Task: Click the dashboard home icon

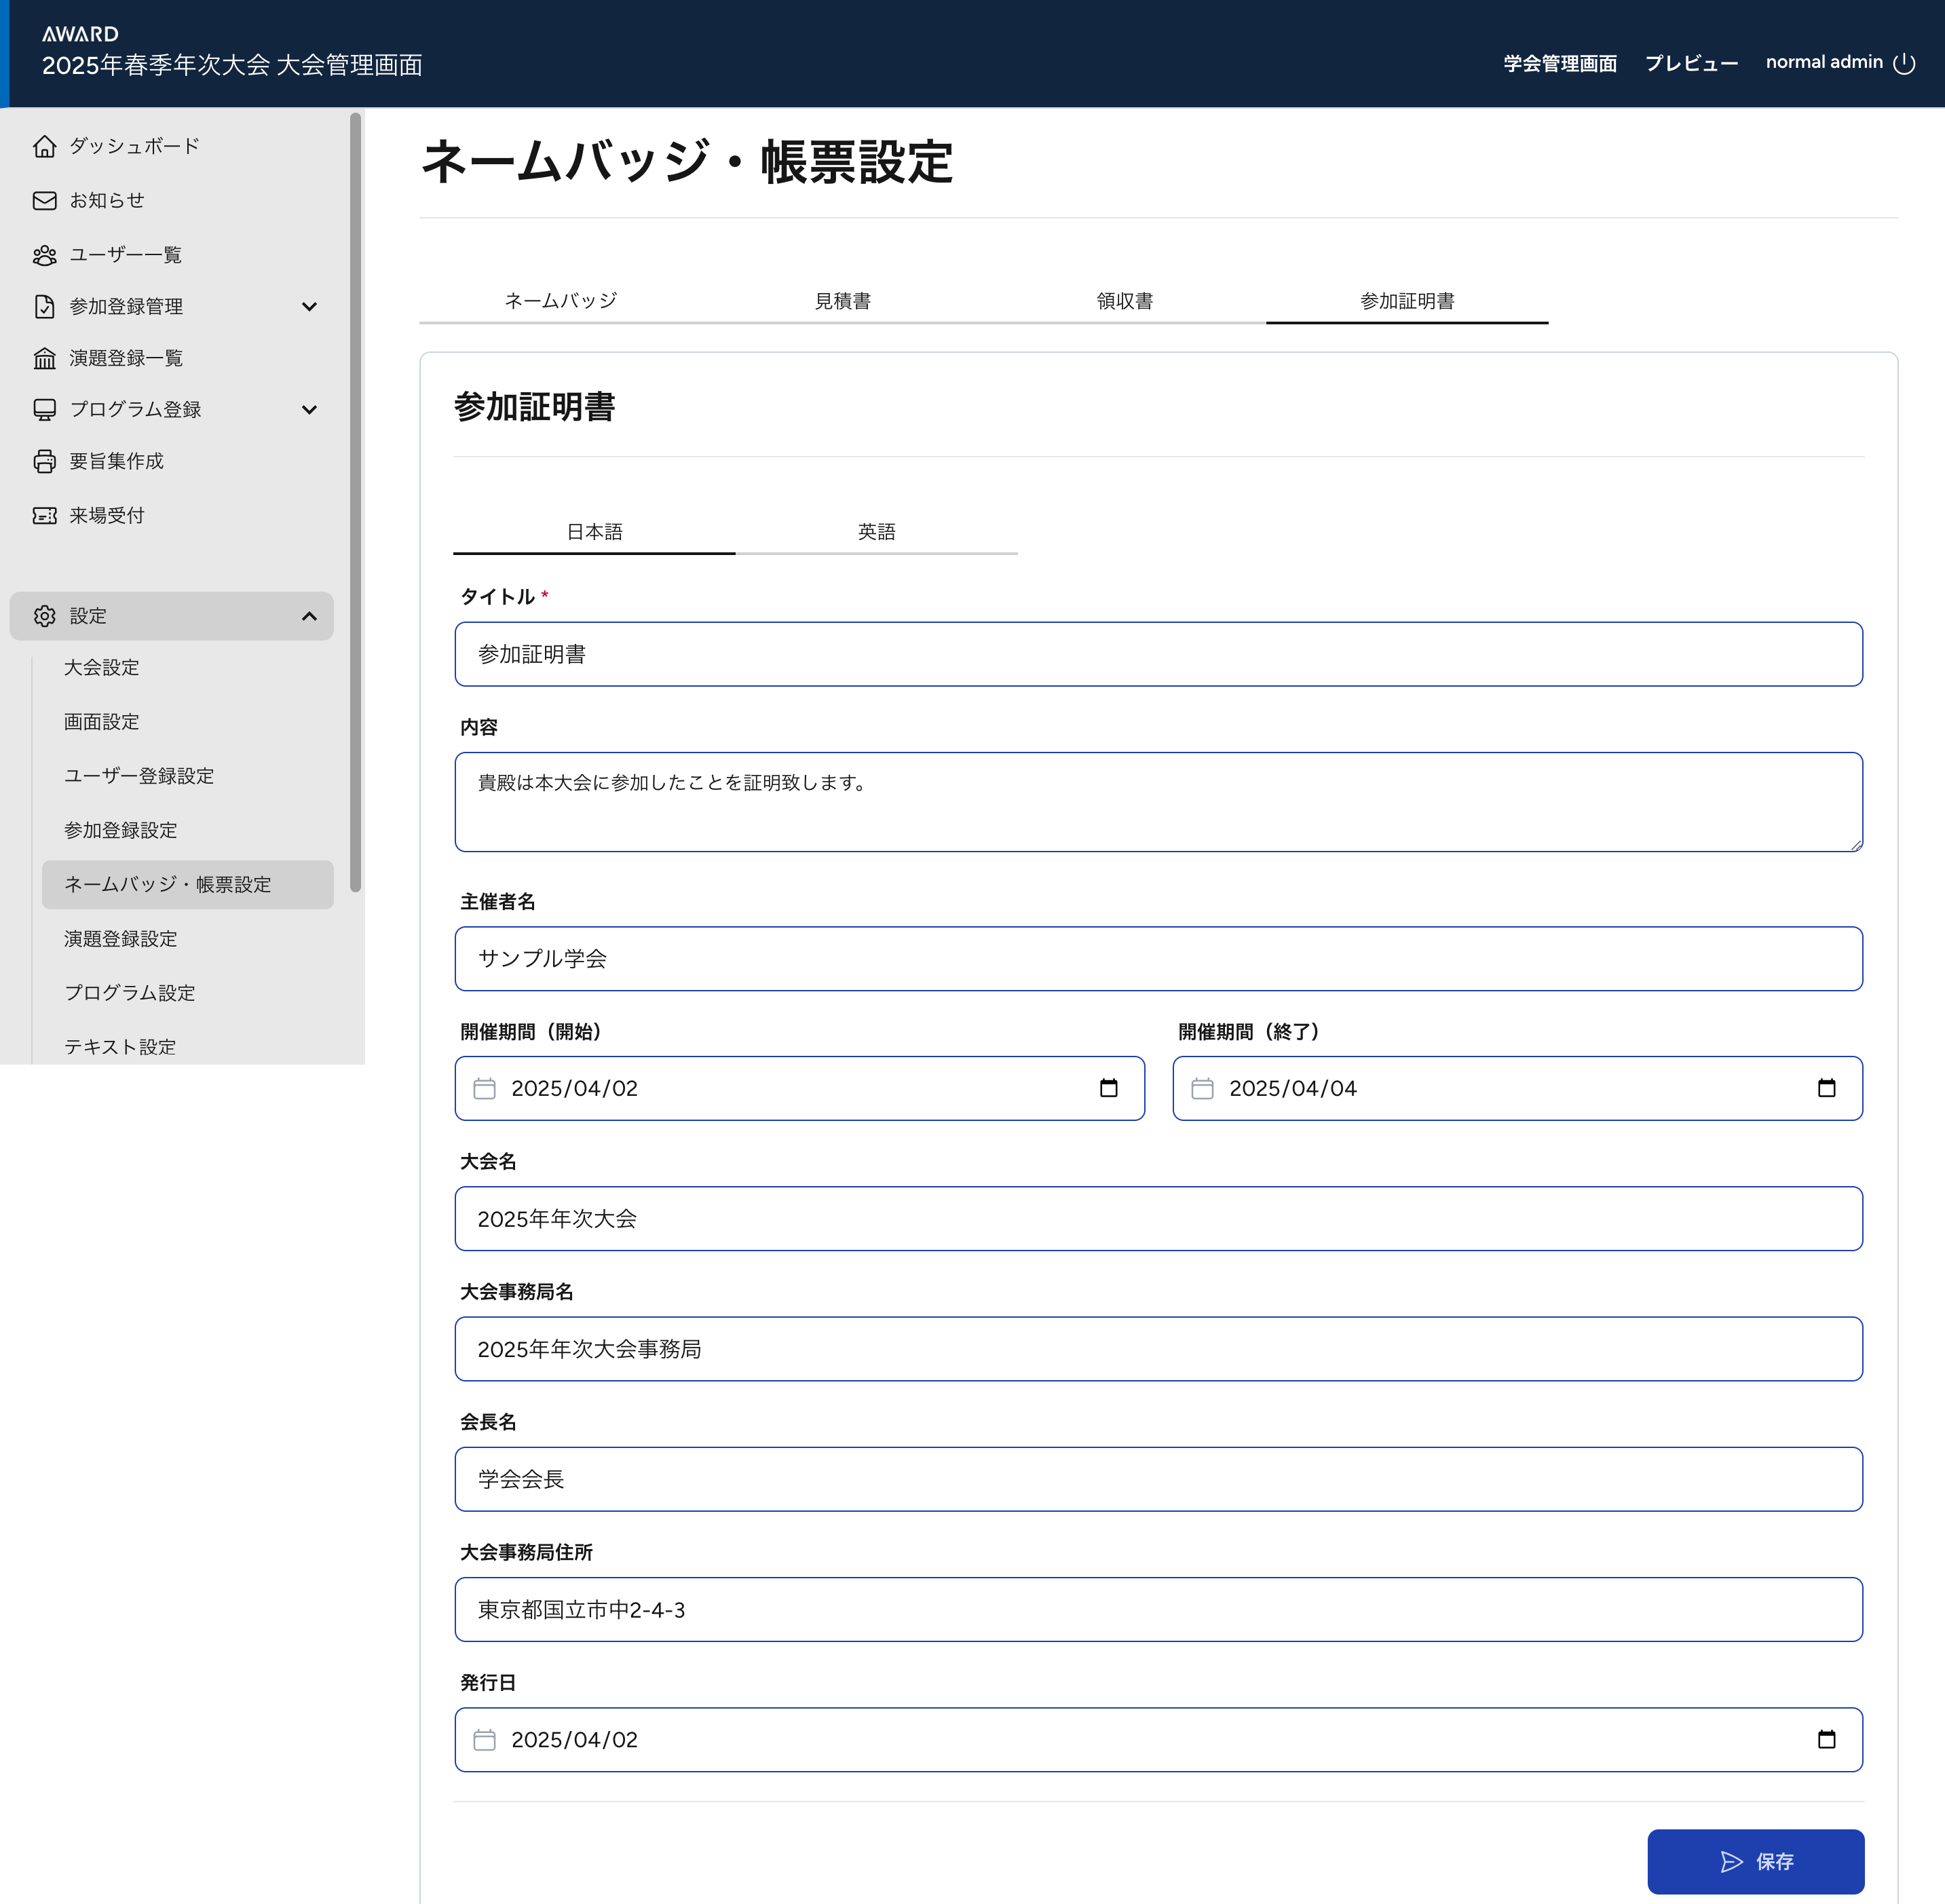Action: click(44, 146)
